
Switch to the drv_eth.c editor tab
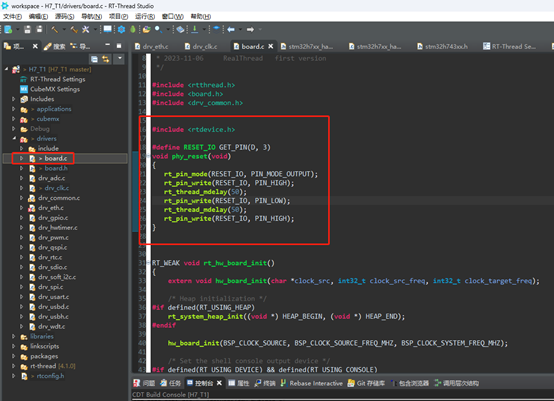pos(152,47)
